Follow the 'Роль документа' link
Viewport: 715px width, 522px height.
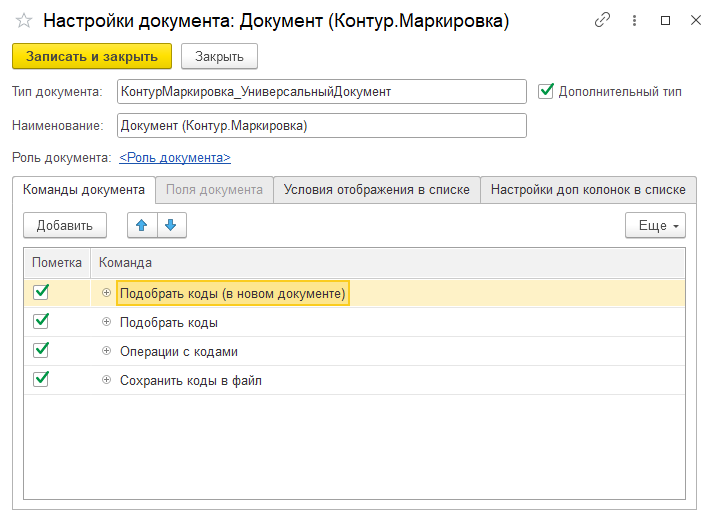(x=175, y=157)
